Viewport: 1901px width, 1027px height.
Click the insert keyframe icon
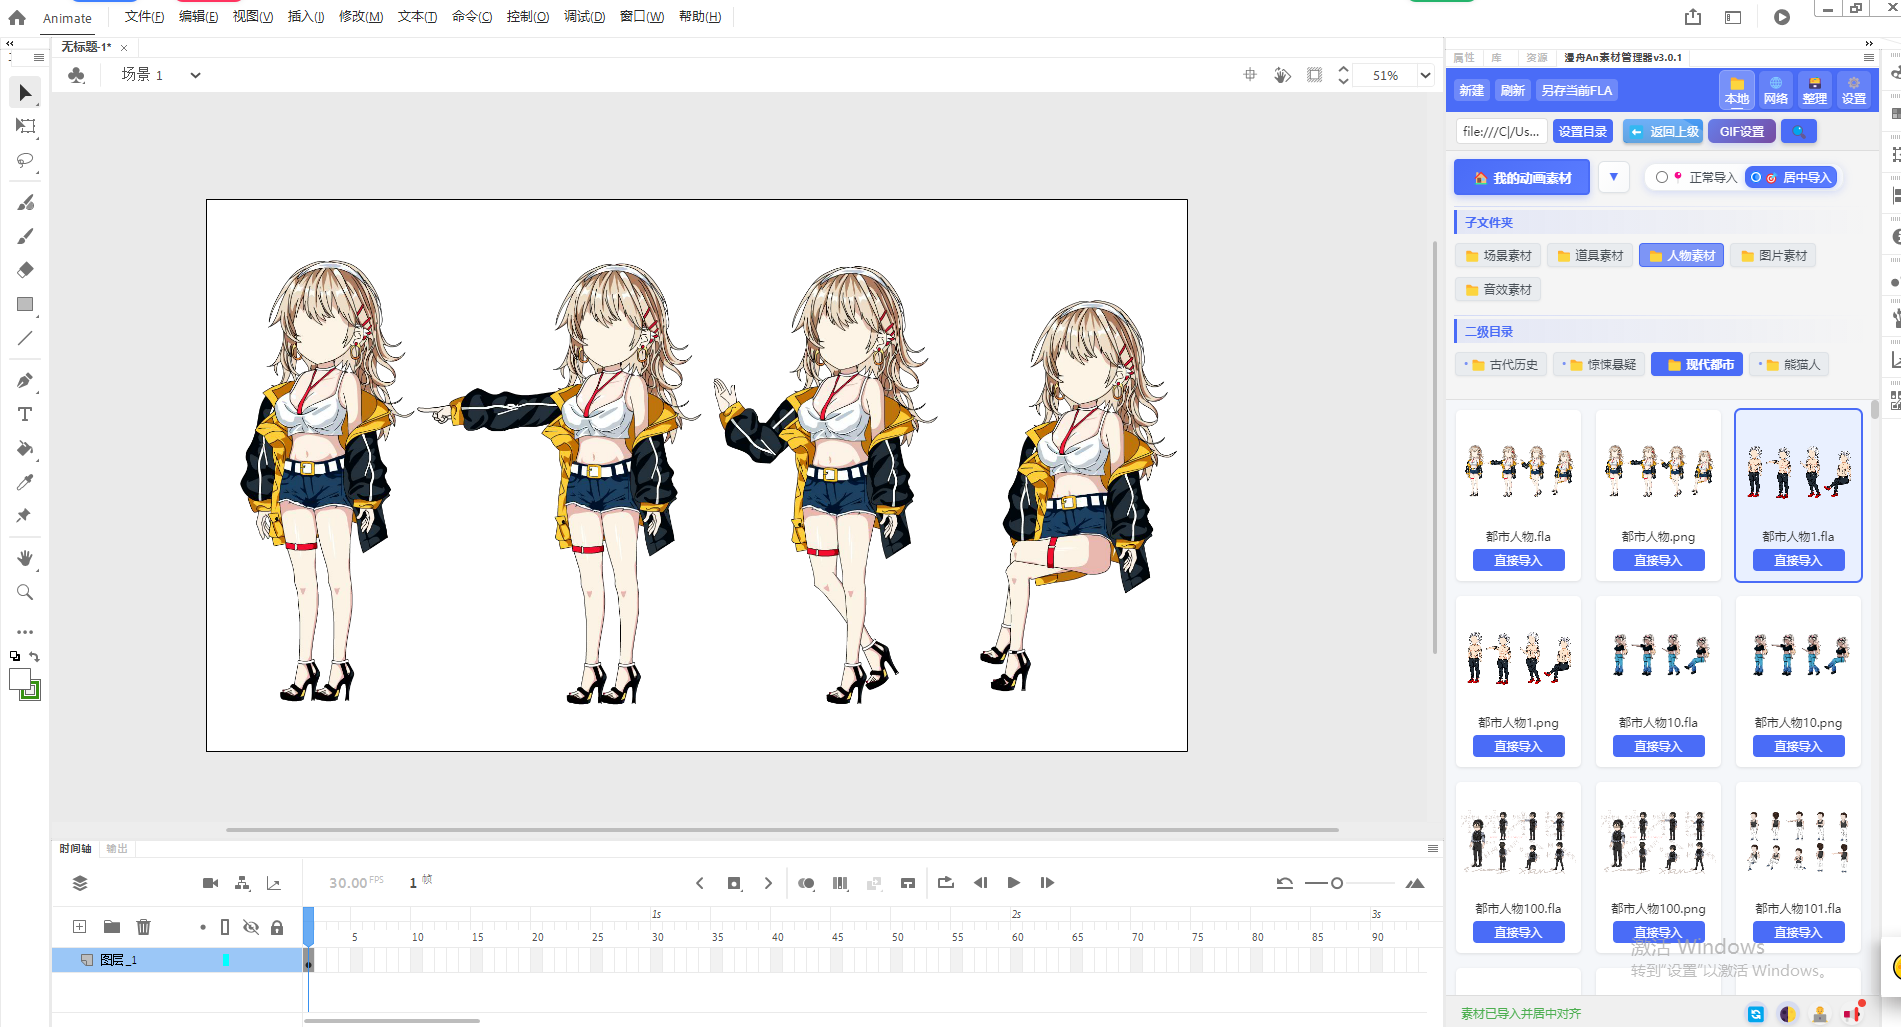(734, 883)
